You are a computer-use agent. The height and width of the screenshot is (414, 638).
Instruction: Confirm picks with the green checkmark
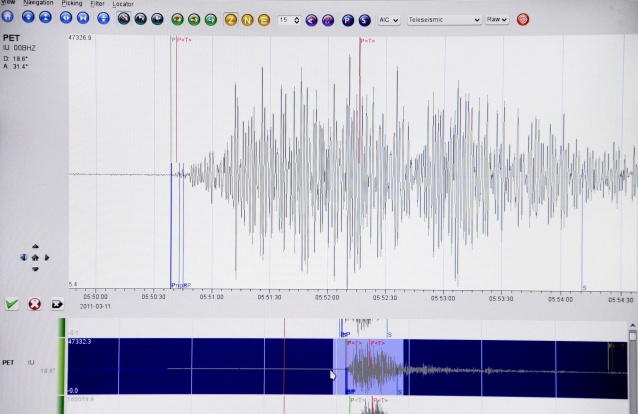pos(12,304)
